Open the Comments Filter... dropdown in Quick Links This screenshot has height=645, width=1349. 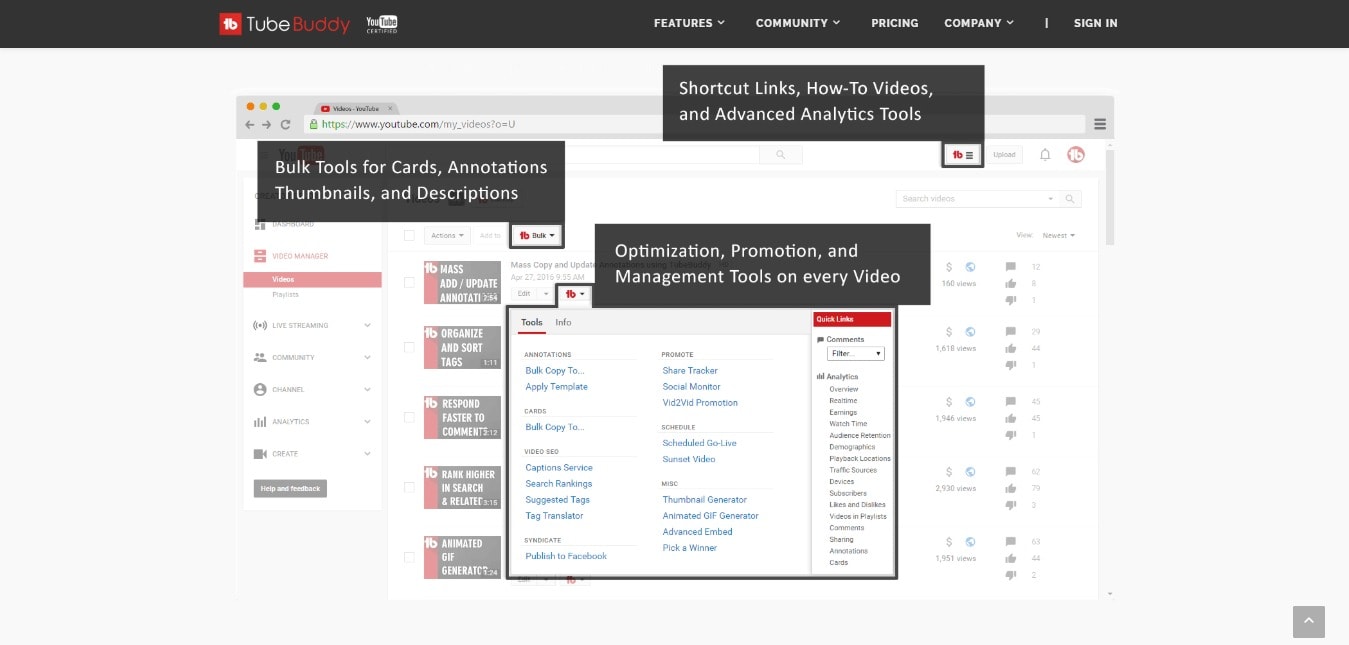coord(856,354)
